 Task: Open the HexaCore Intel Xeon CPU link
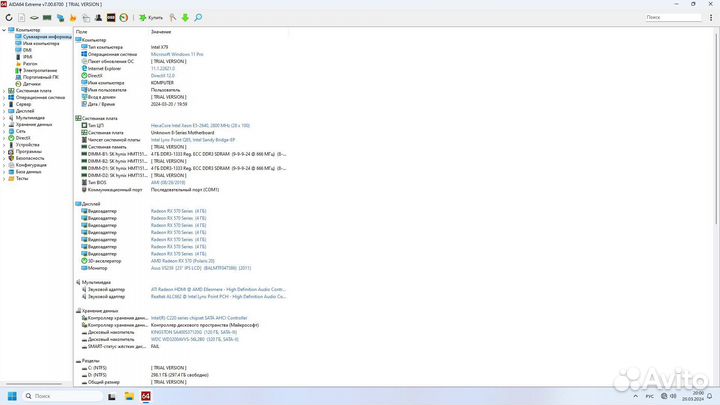200,125
